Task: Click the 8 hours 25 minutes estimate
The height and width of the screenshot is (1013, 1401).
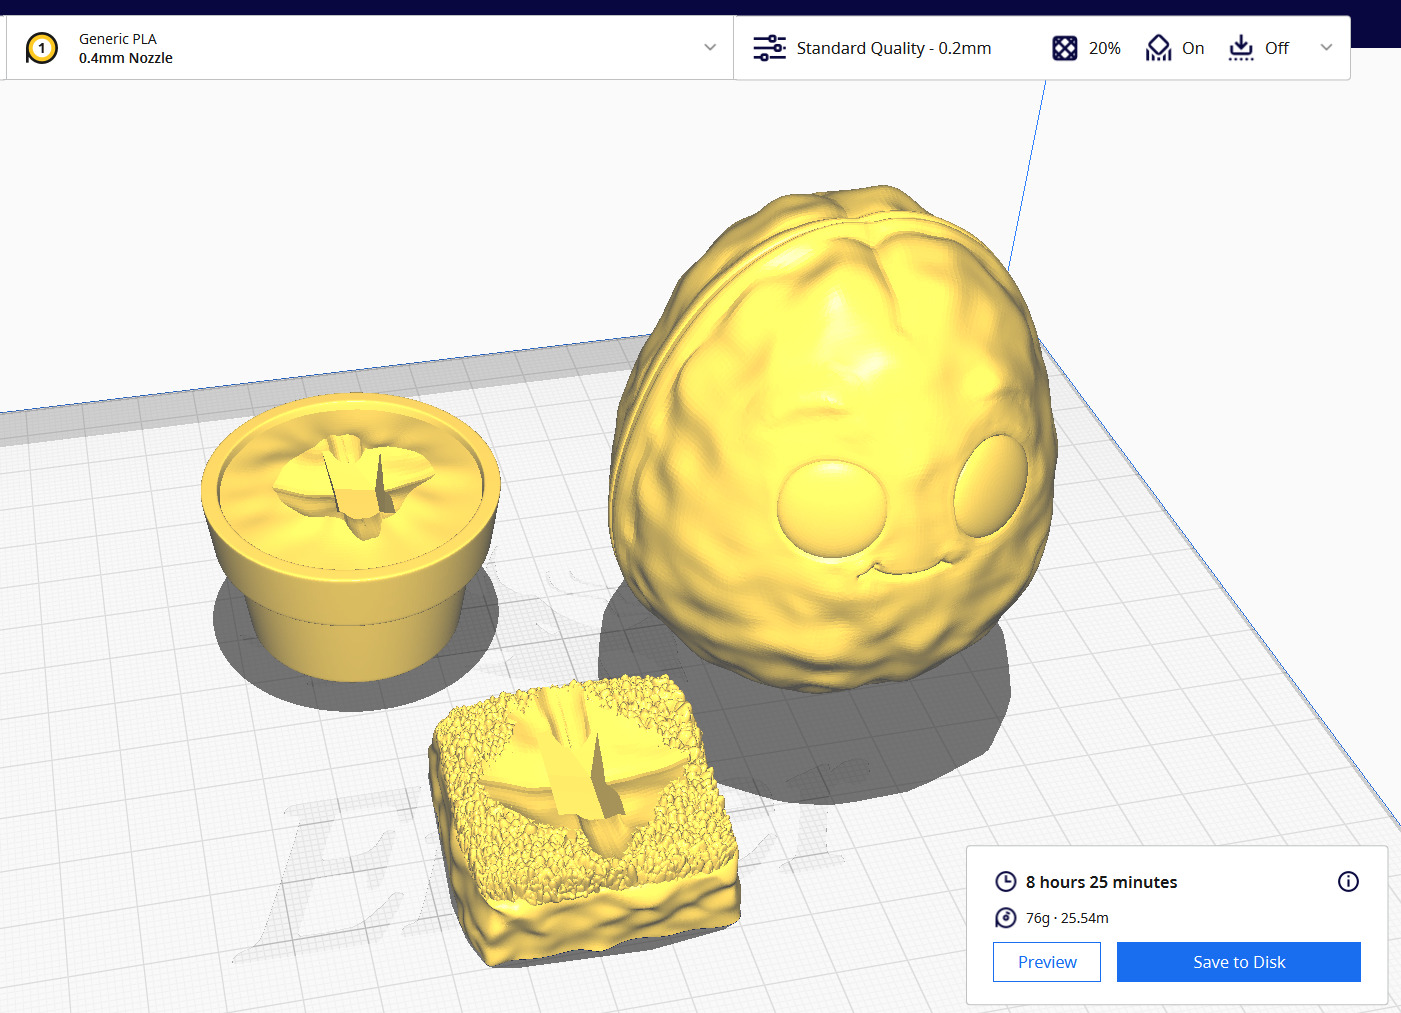Action: tap(1101, 882)
